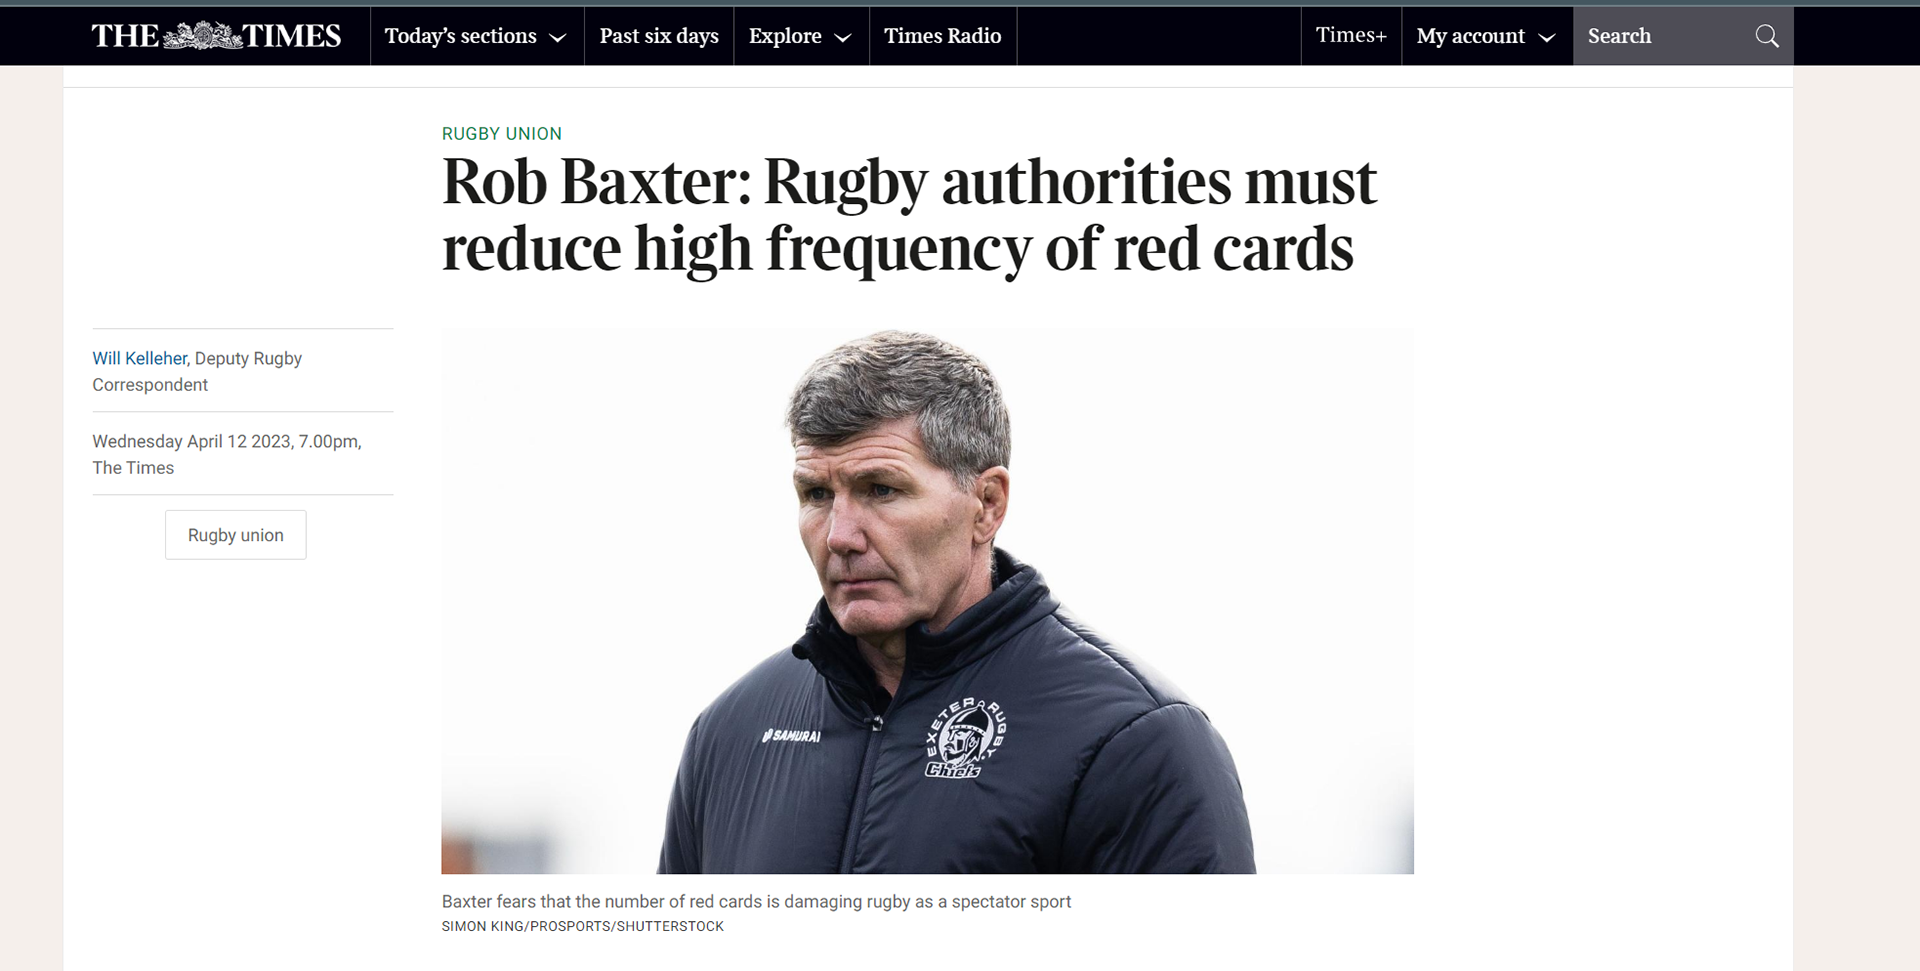
Task: Click the Today's sections label
Action: click(x=460, y=36)
